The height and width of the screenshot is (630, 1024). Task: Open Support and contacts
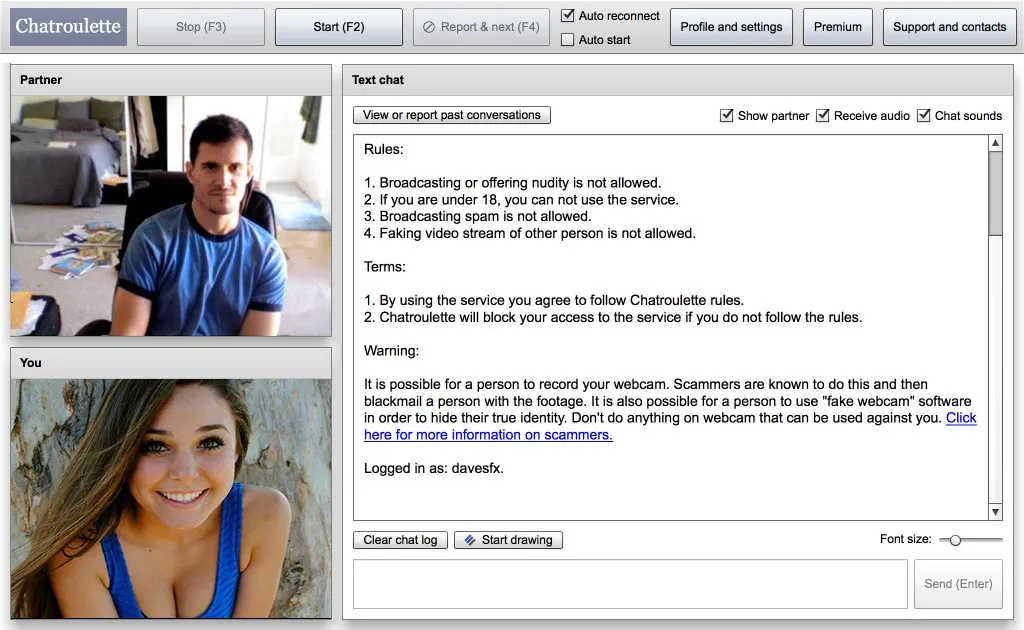tap(950, 27)
